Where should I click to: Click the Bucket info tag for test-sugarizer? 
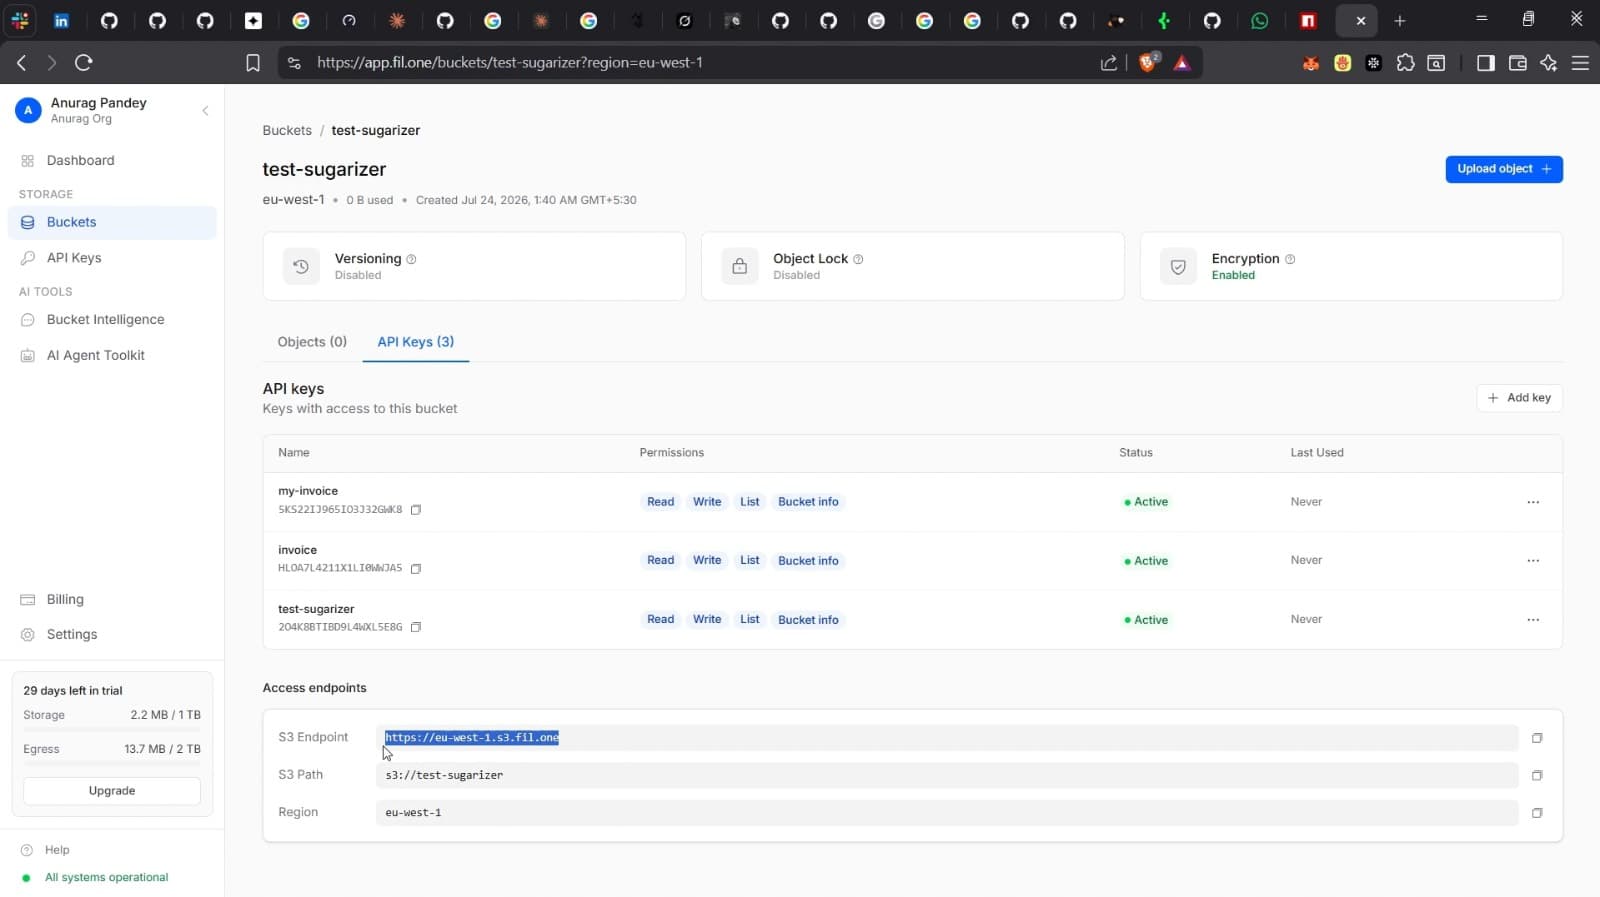[808, 620]
